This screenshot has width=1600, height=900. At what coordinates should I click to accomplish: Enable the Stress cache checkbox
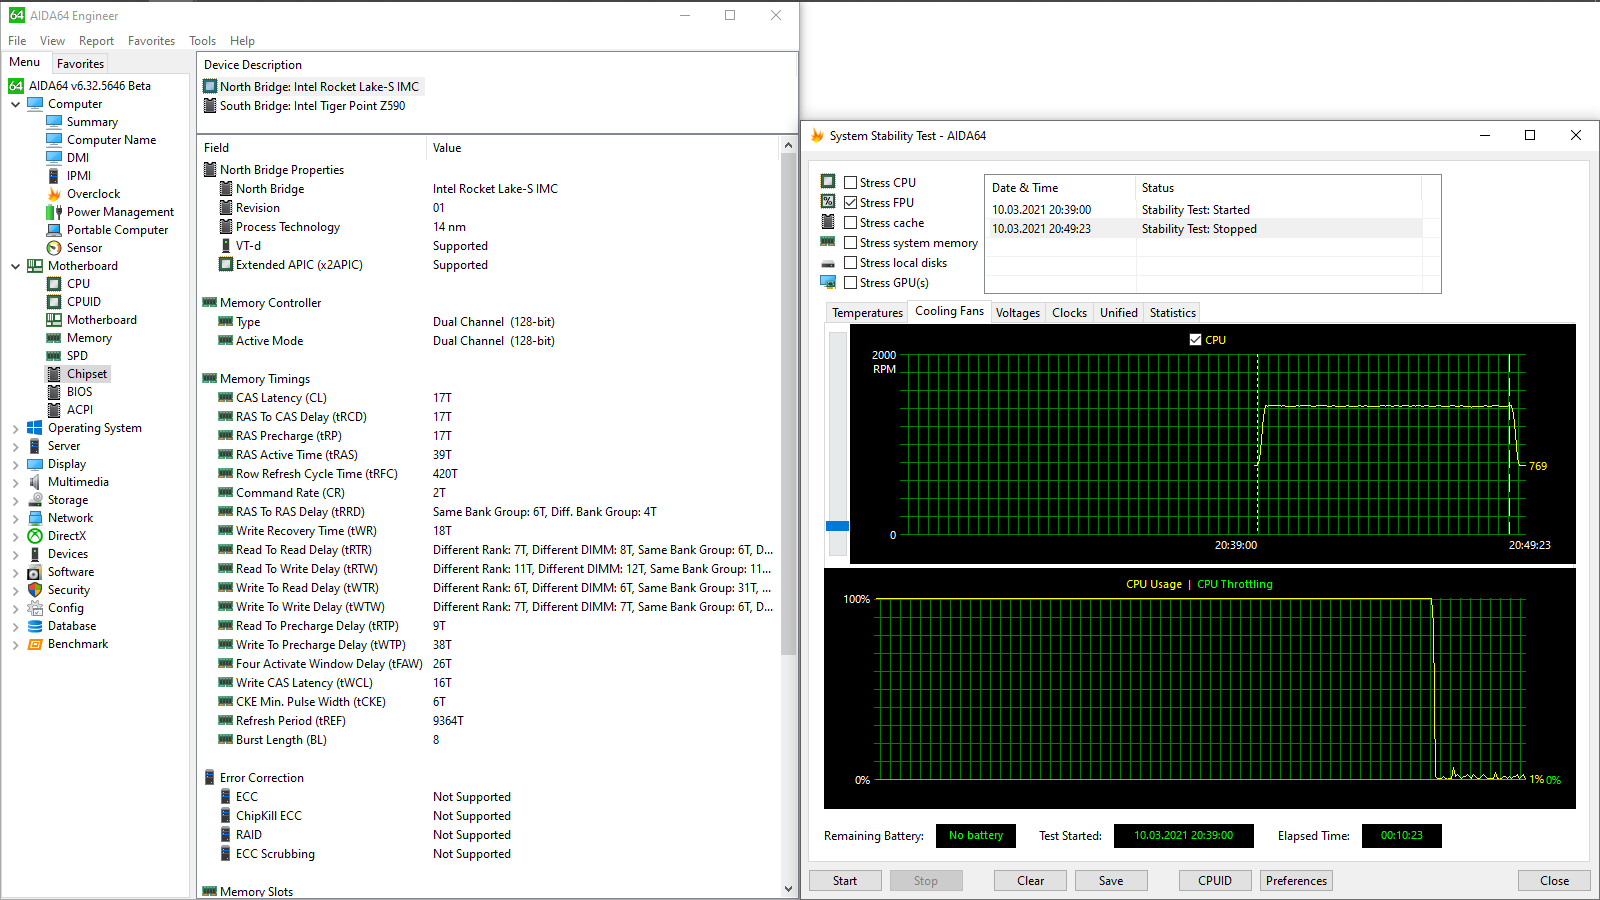[850, 223]
